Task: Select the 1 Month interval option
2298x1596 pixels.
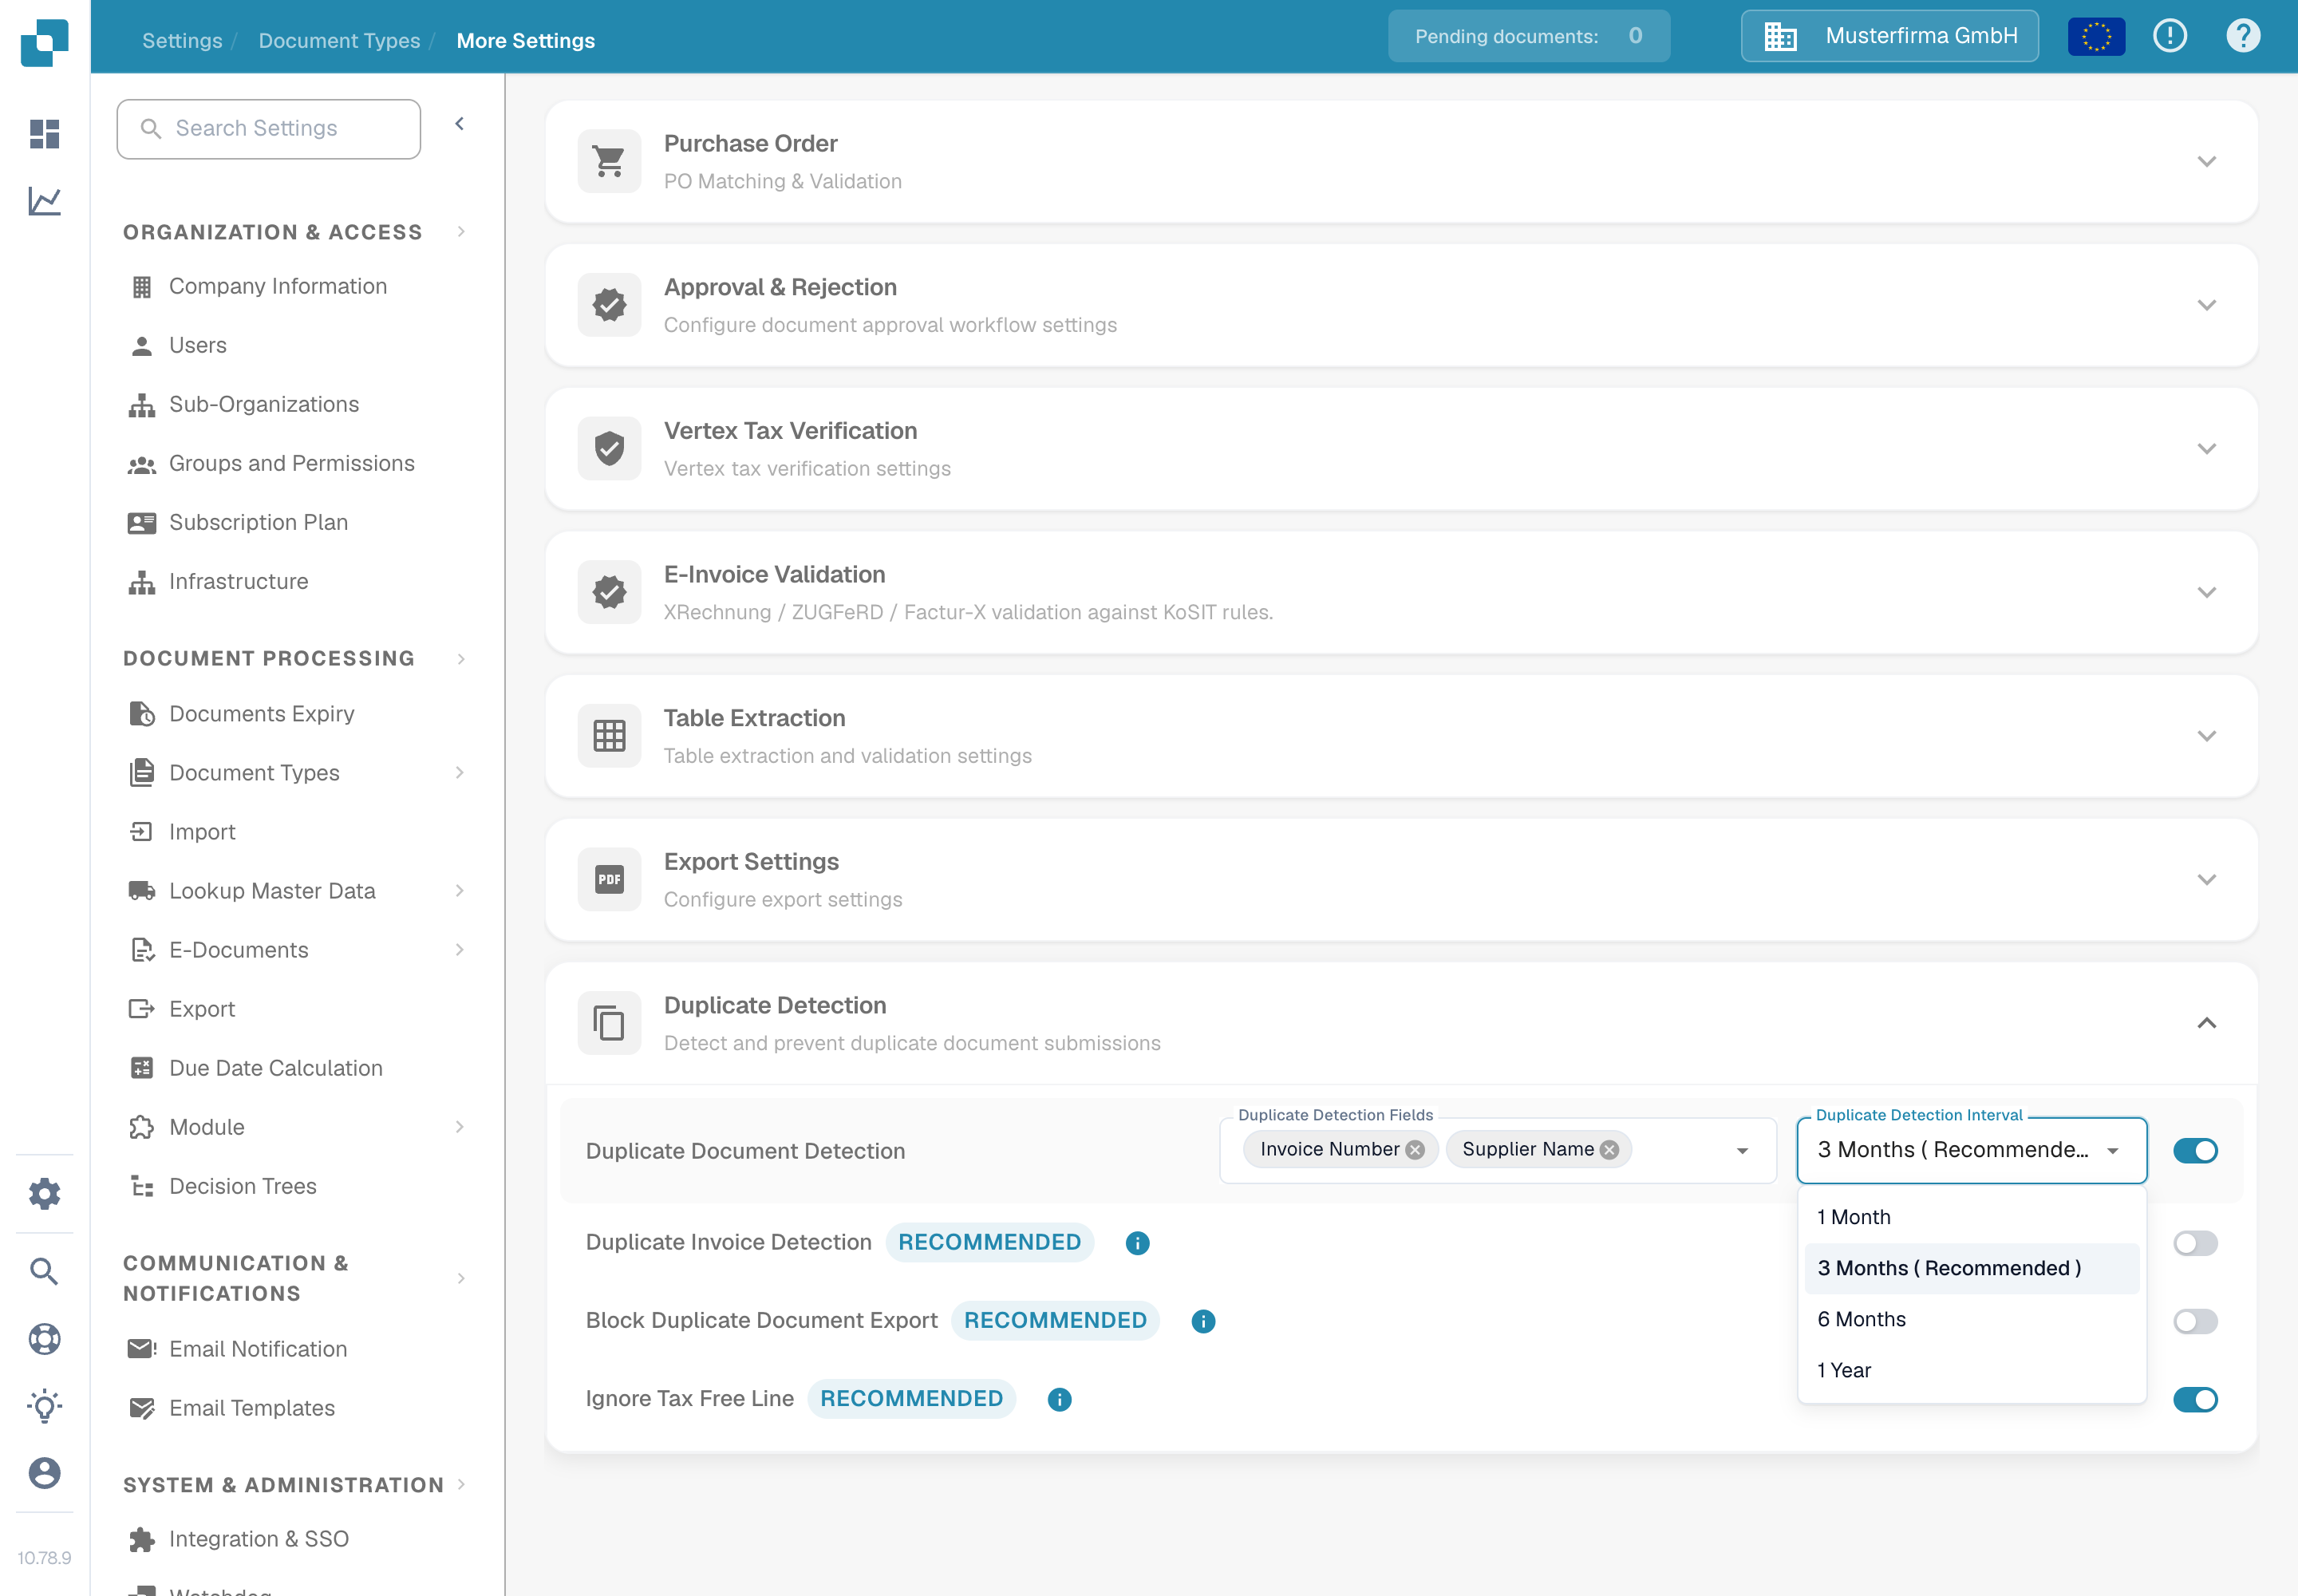Action: [x=1971, y=1217]
